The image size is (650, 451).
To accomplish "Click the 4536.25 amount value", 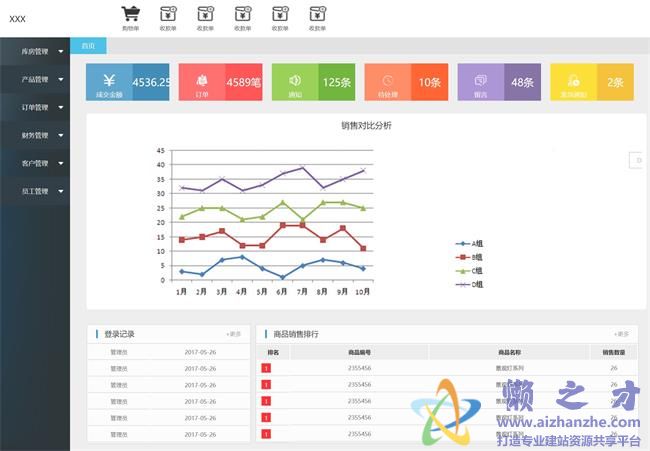I will point(151,82).
